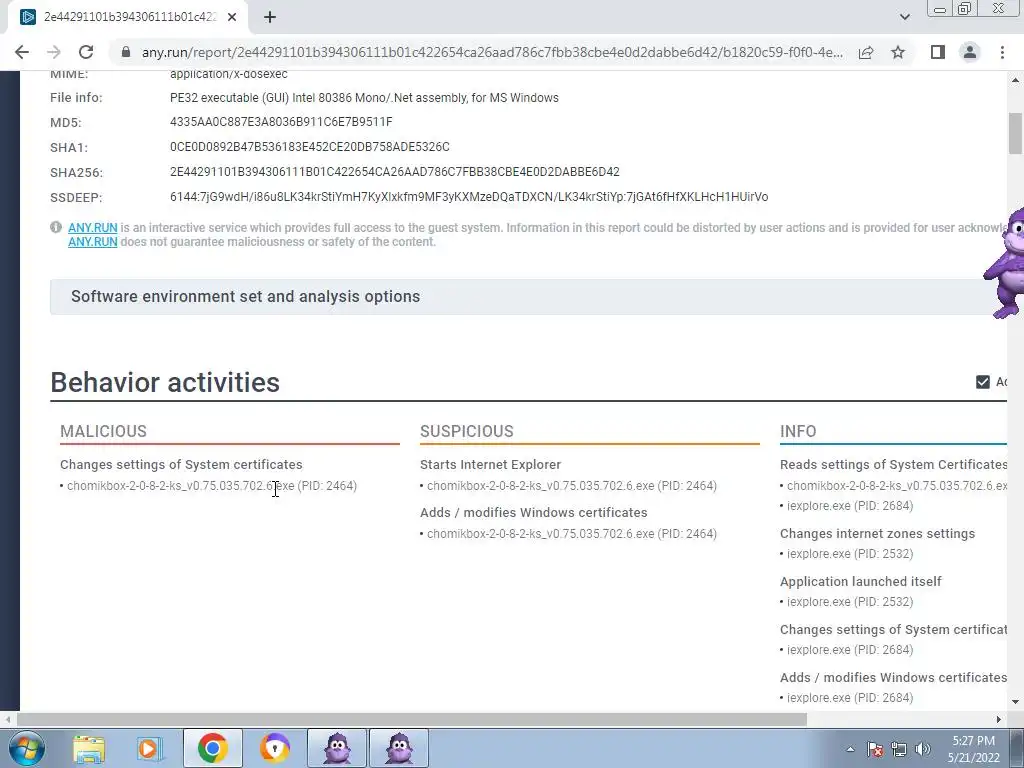Open the browser side panel
Screen dimensions: 1024x768
point(938,52)
